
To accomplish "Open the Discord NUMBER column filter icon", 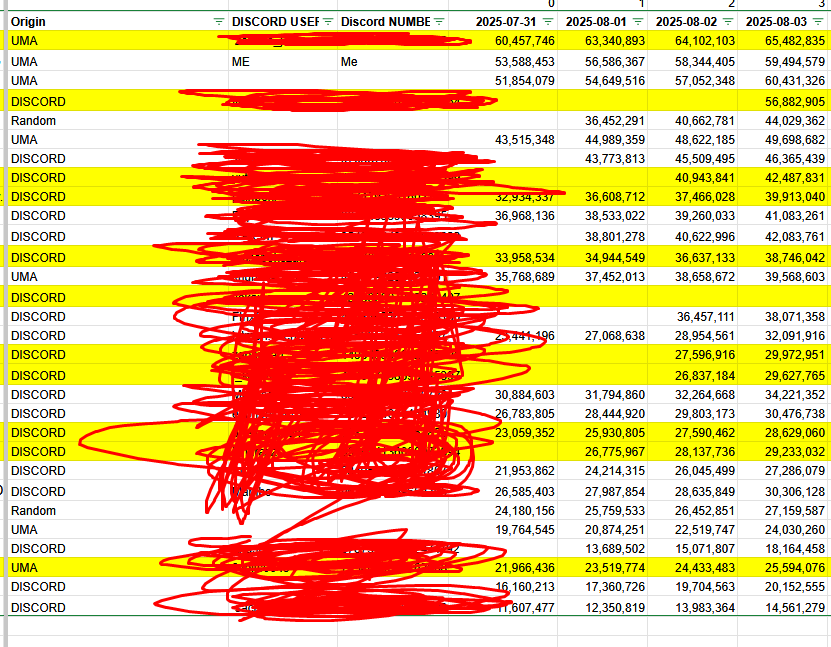I will click(x=439, y=22).
